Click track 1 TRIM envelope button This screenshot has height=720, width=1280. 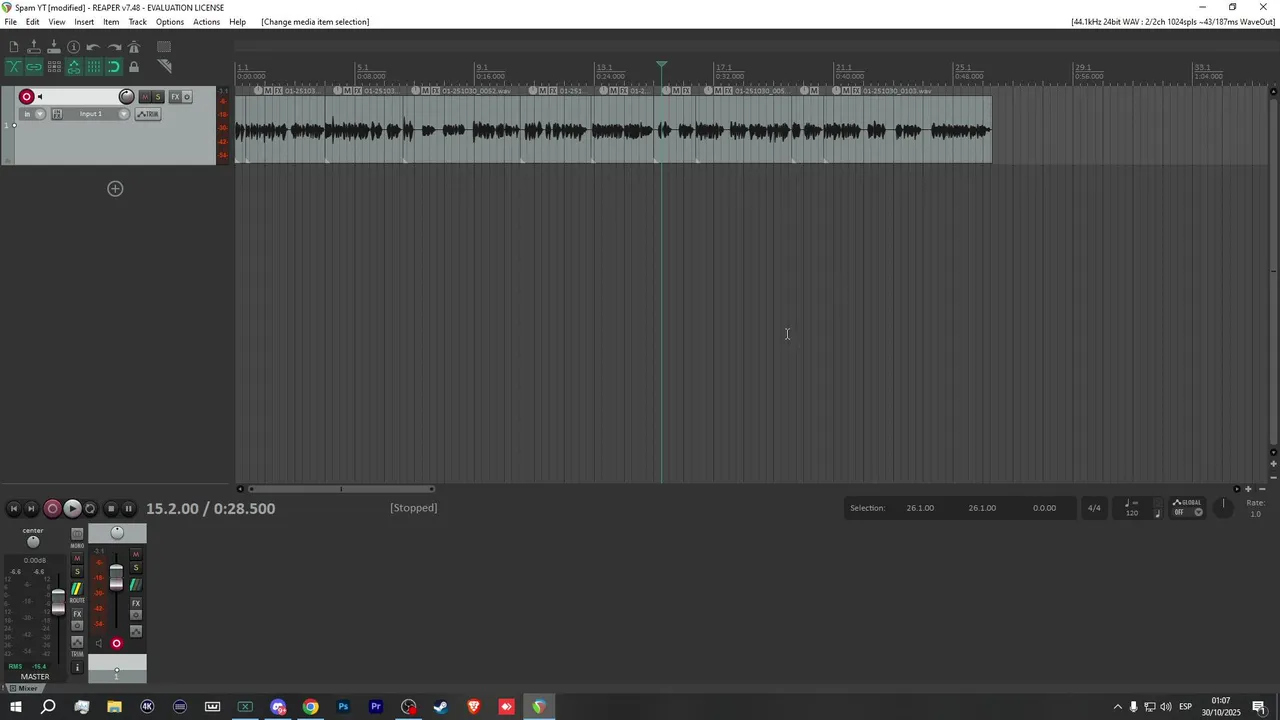pos(148,114)
